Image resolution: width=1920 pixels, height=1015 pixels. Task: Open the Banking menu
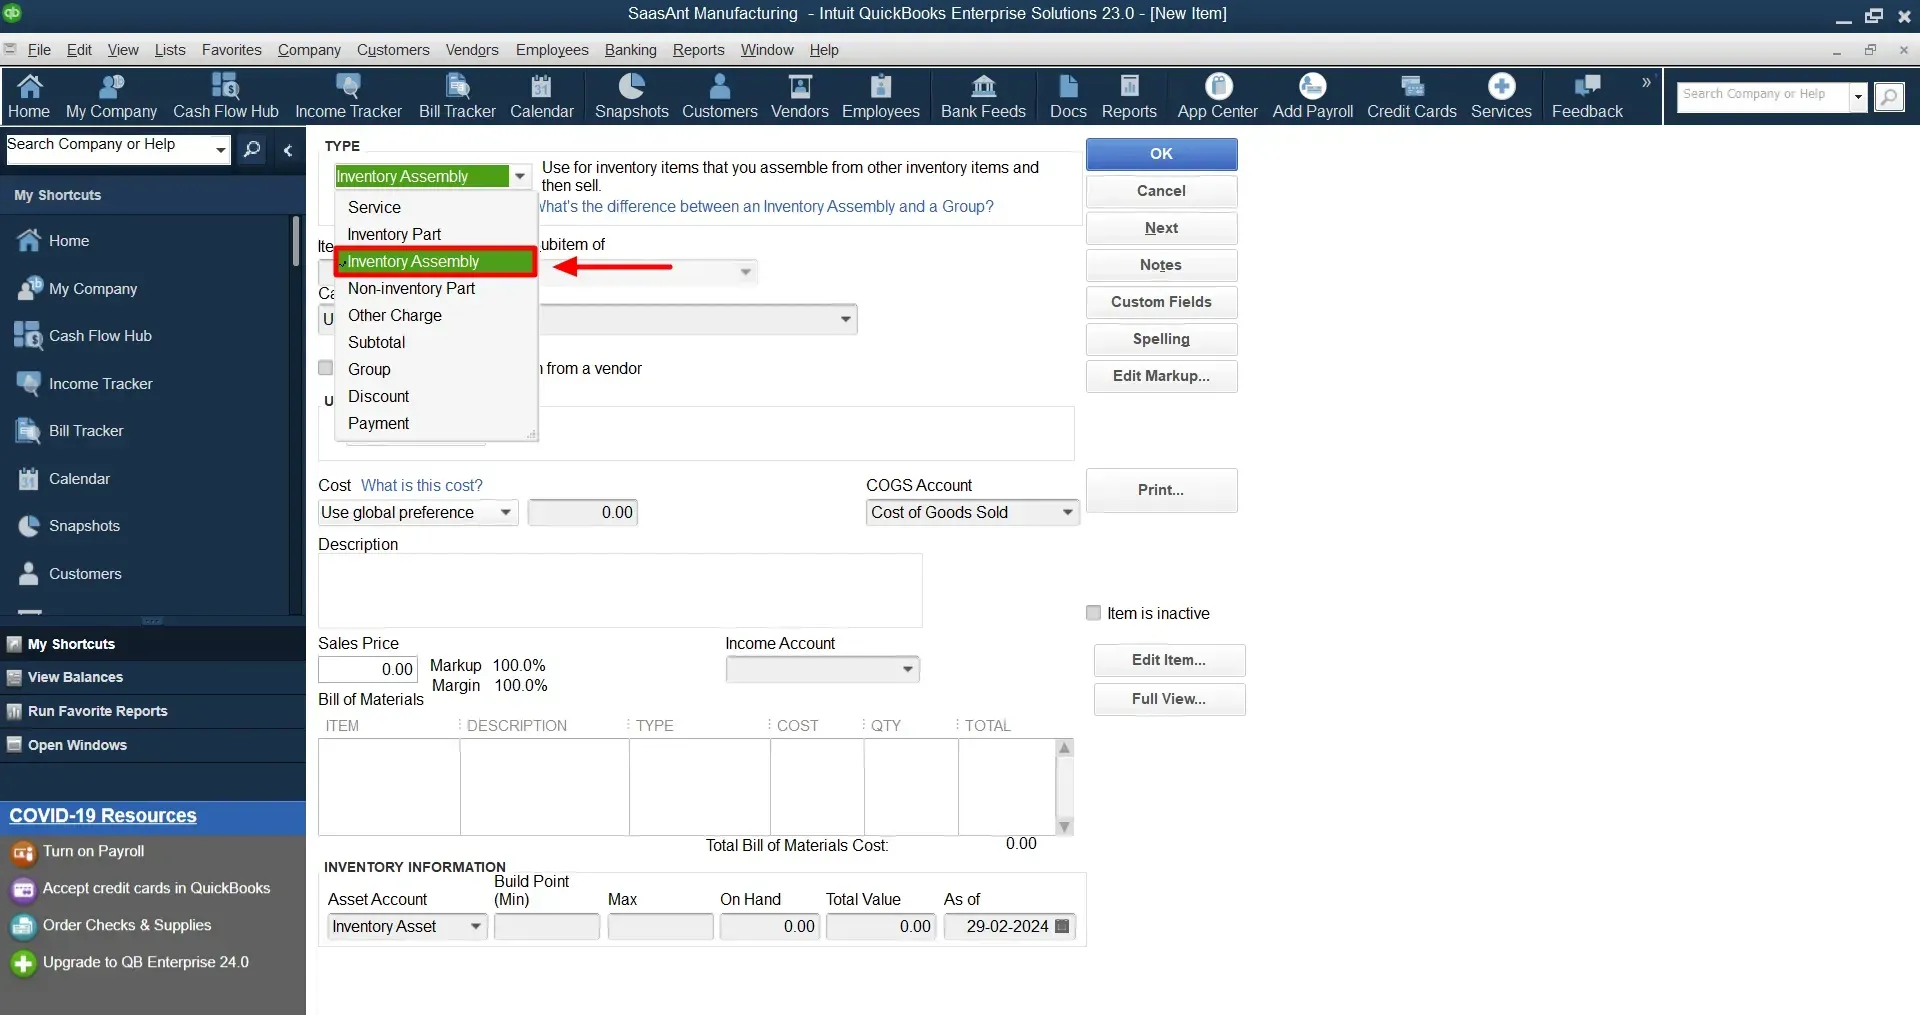pyautogui.click(x=630, y=50)
